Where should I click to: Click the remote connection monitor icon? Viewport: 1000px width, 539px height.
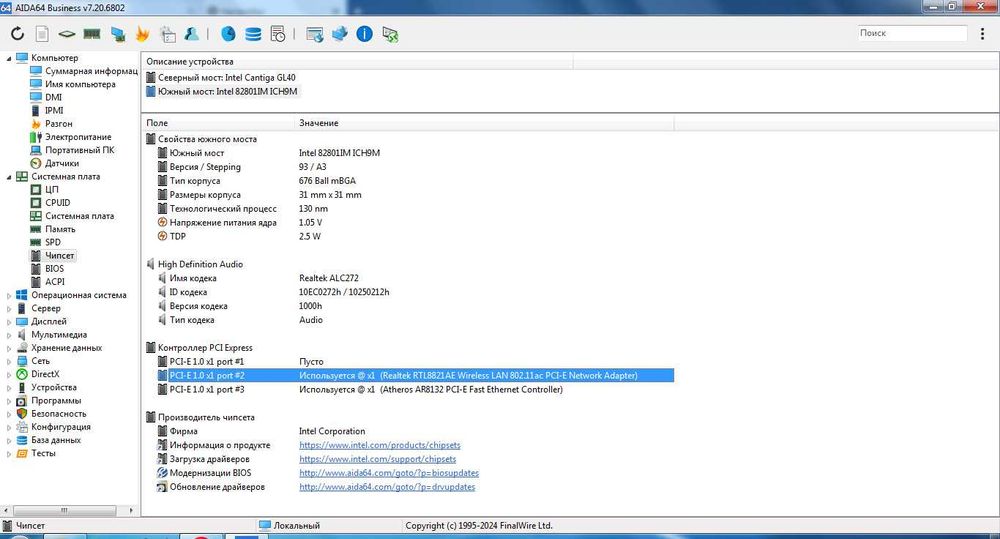[x=390, y=34]
